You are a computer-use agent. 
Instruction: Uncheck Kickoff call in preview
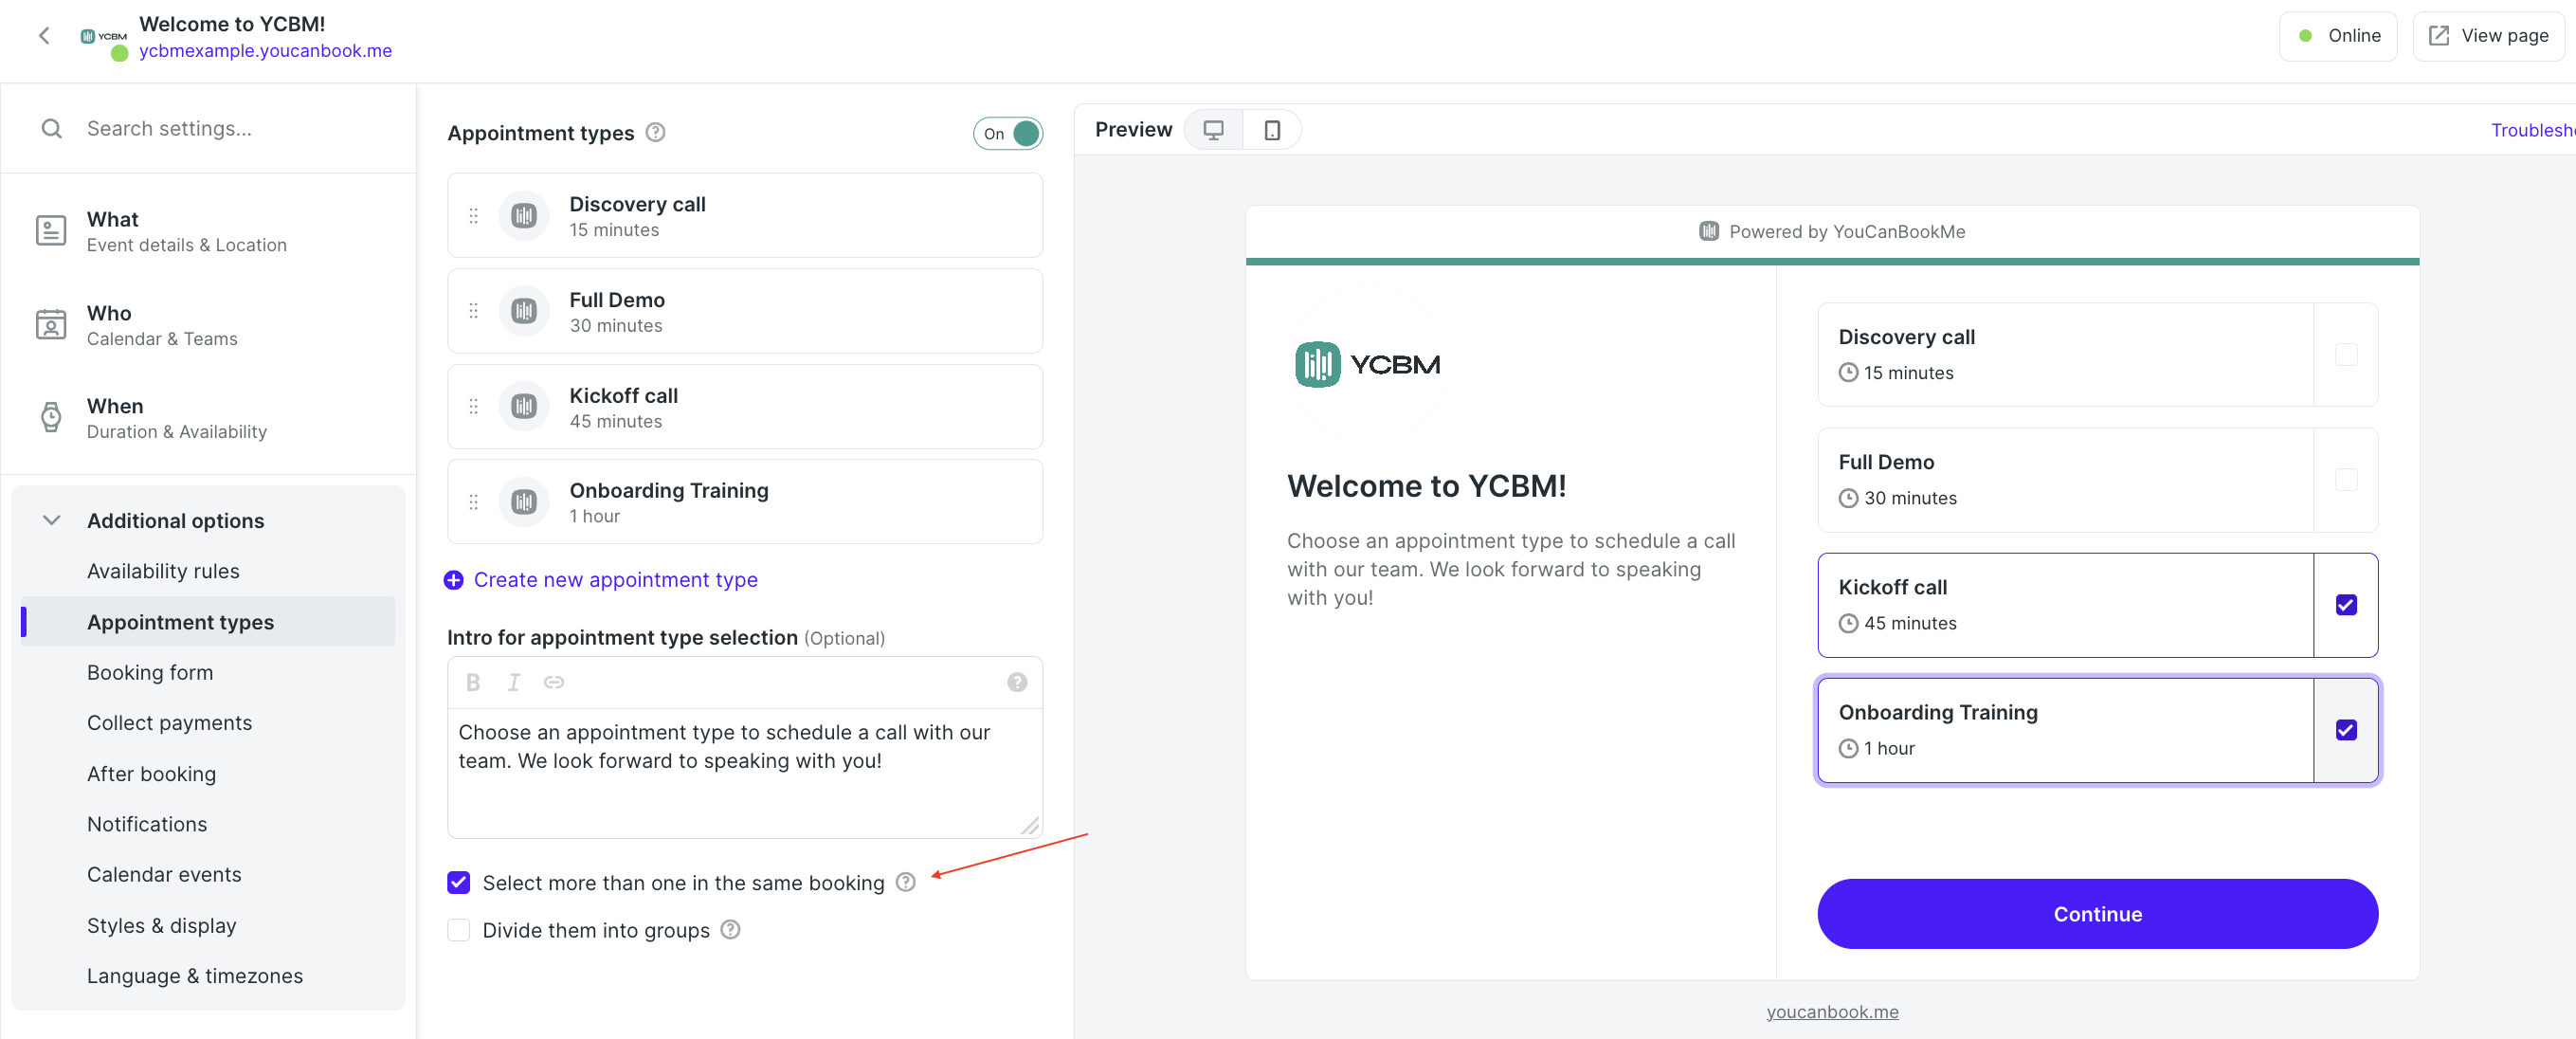[2346, 605]
